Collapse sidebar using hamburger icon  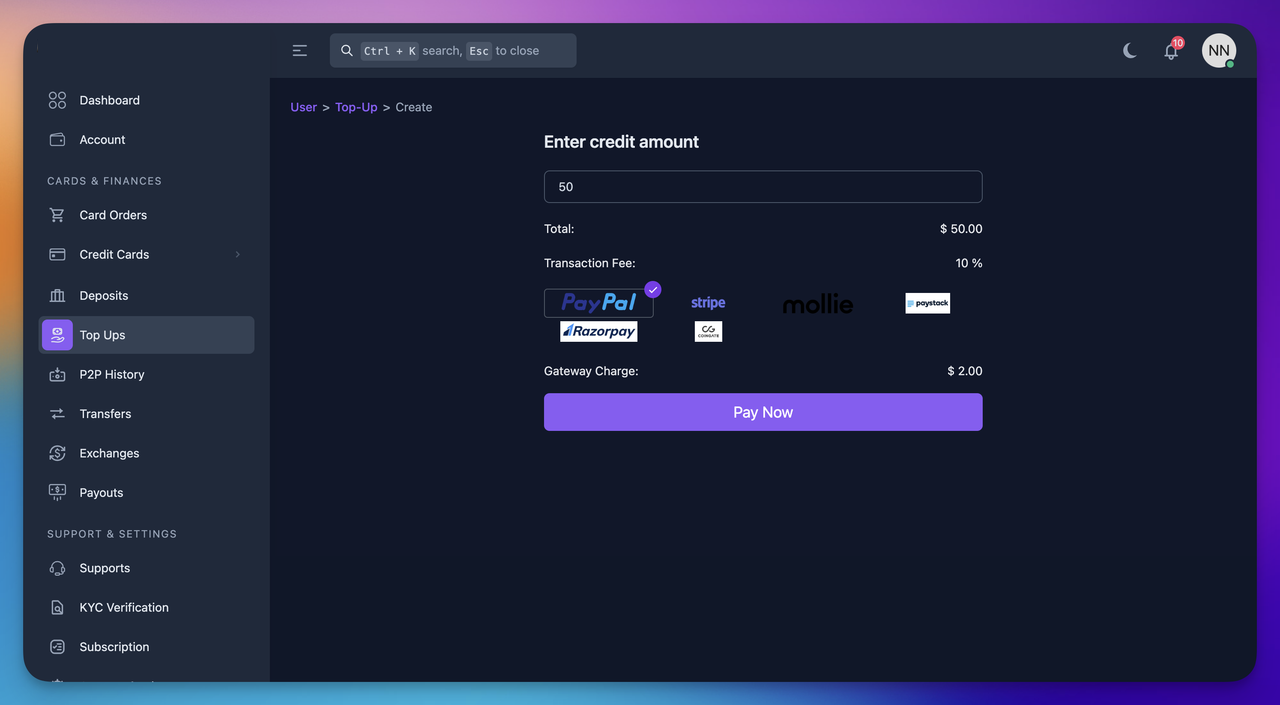(300, 51)
